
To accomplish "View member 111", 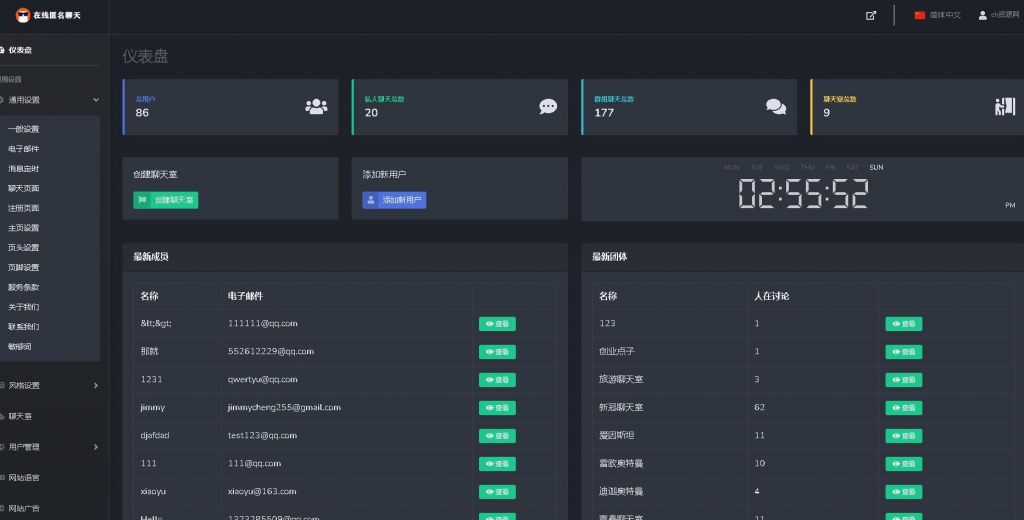I will click(497, 464).
